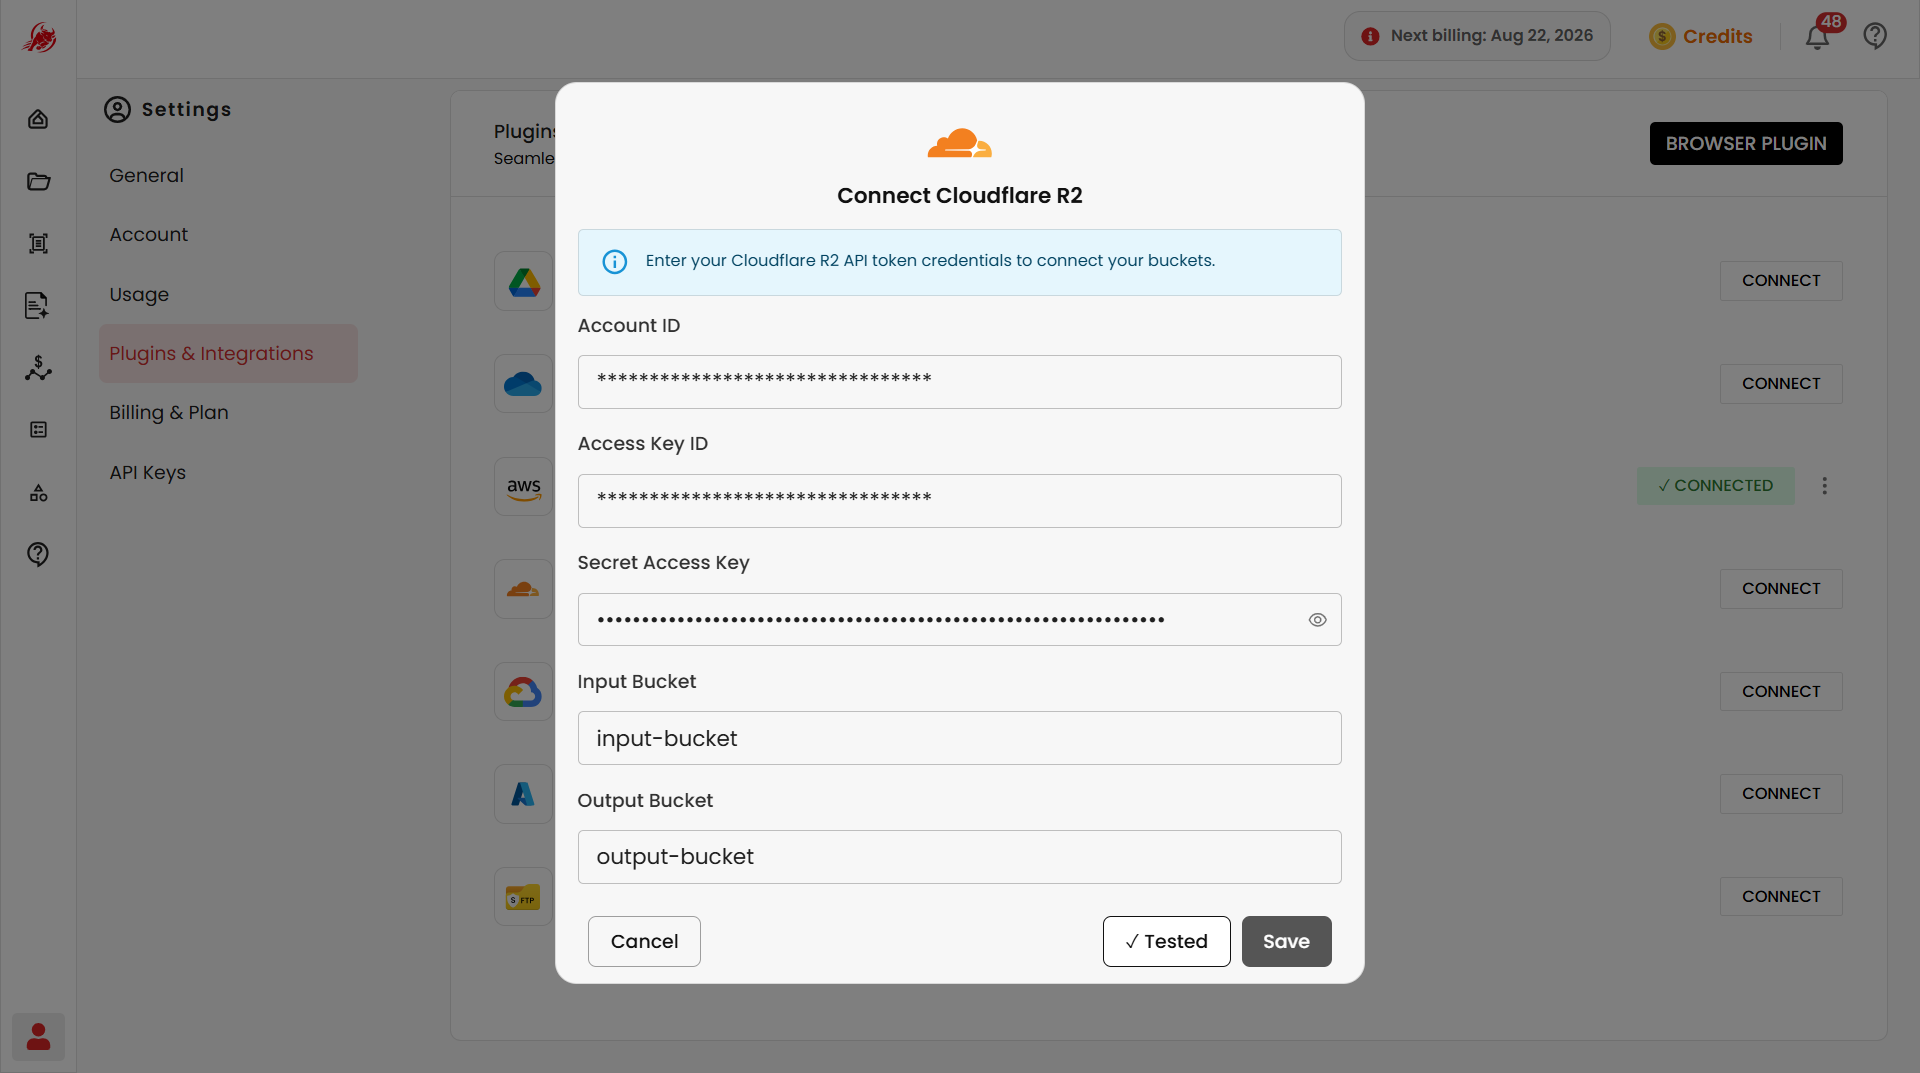Click the dollar graph icon in the sidebar

pyautogui.click(x=38, y=368)
